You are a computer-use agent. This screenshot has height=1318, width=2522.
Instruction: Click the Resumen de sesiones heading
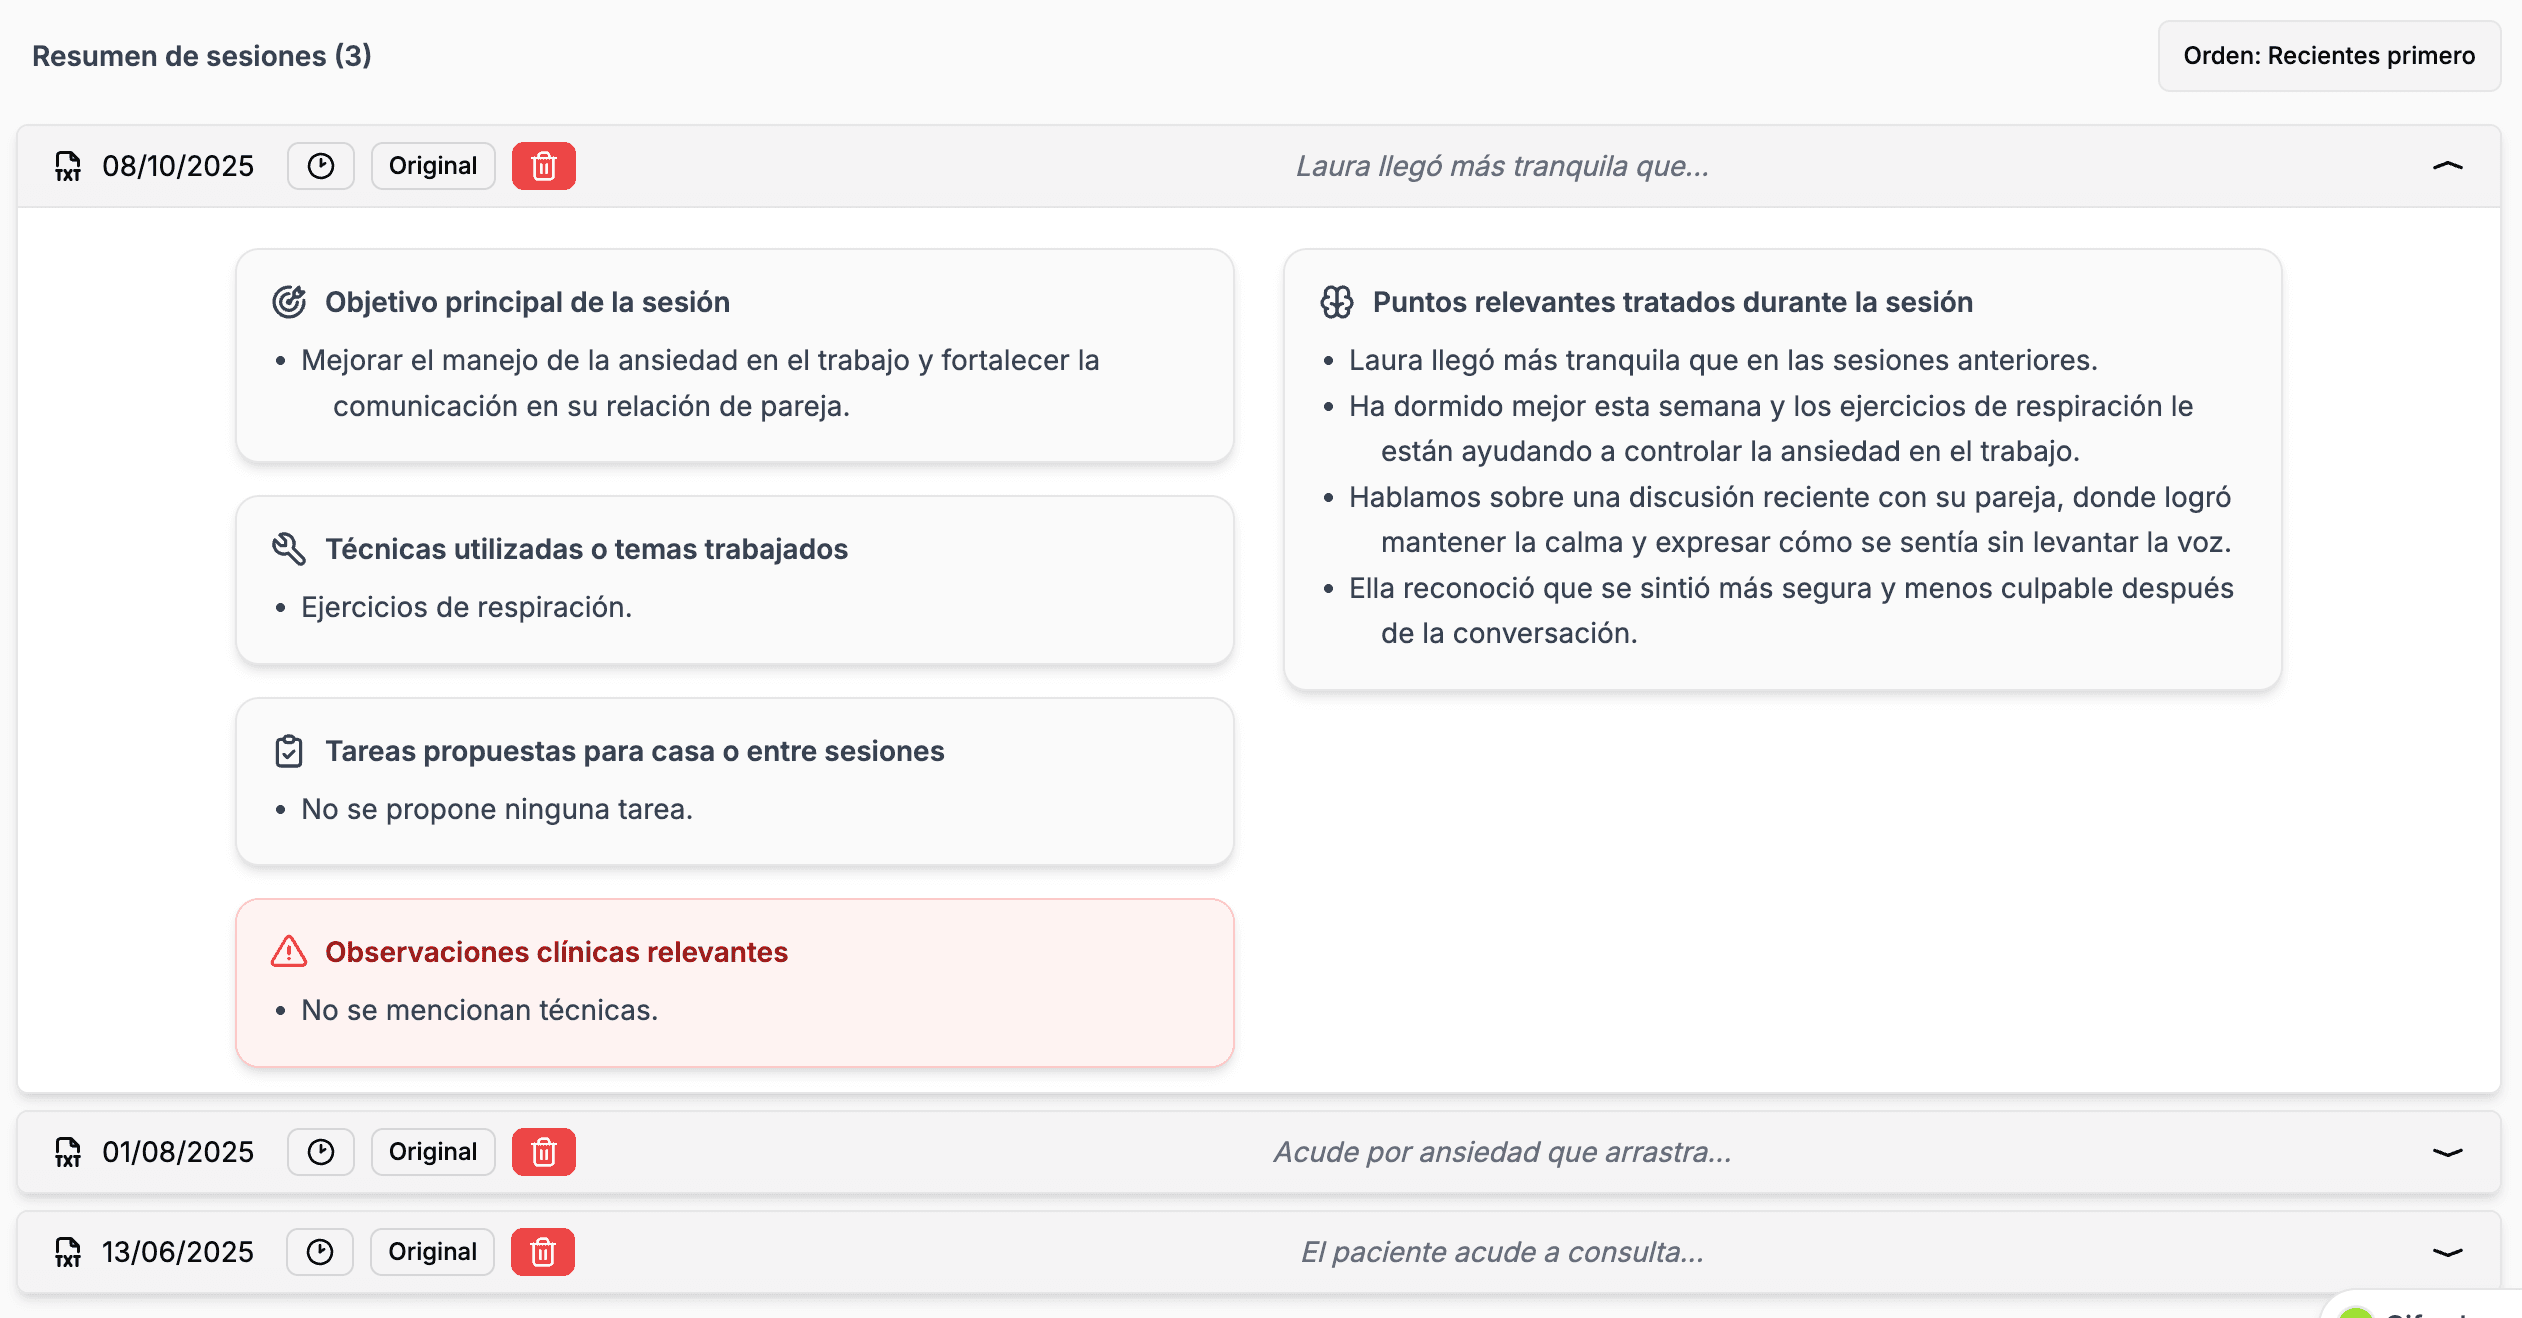pyautogui.click(x=201, y=56)
